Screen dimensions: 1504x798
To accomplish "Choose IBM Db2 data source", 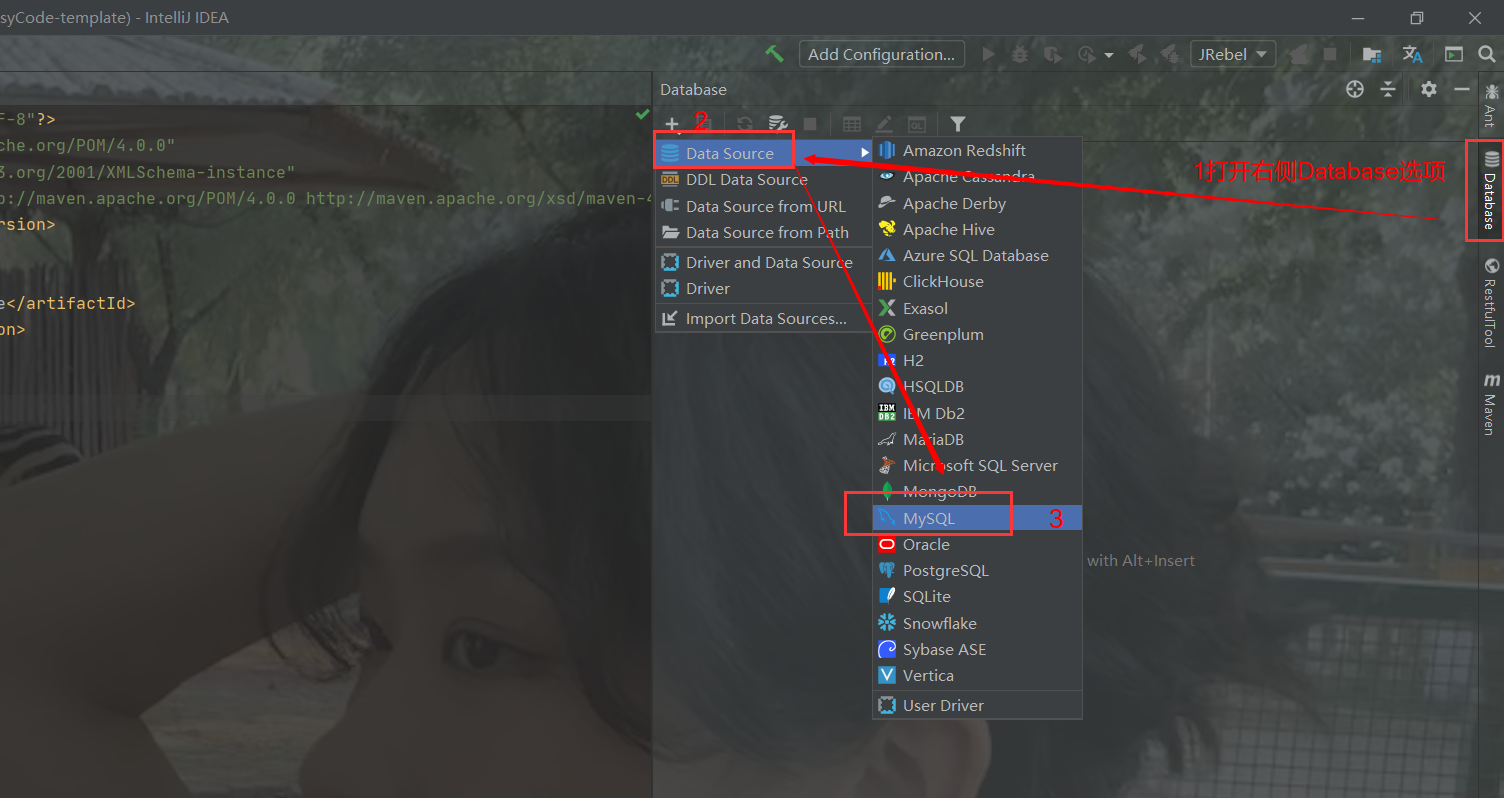I will coord(977,413).
